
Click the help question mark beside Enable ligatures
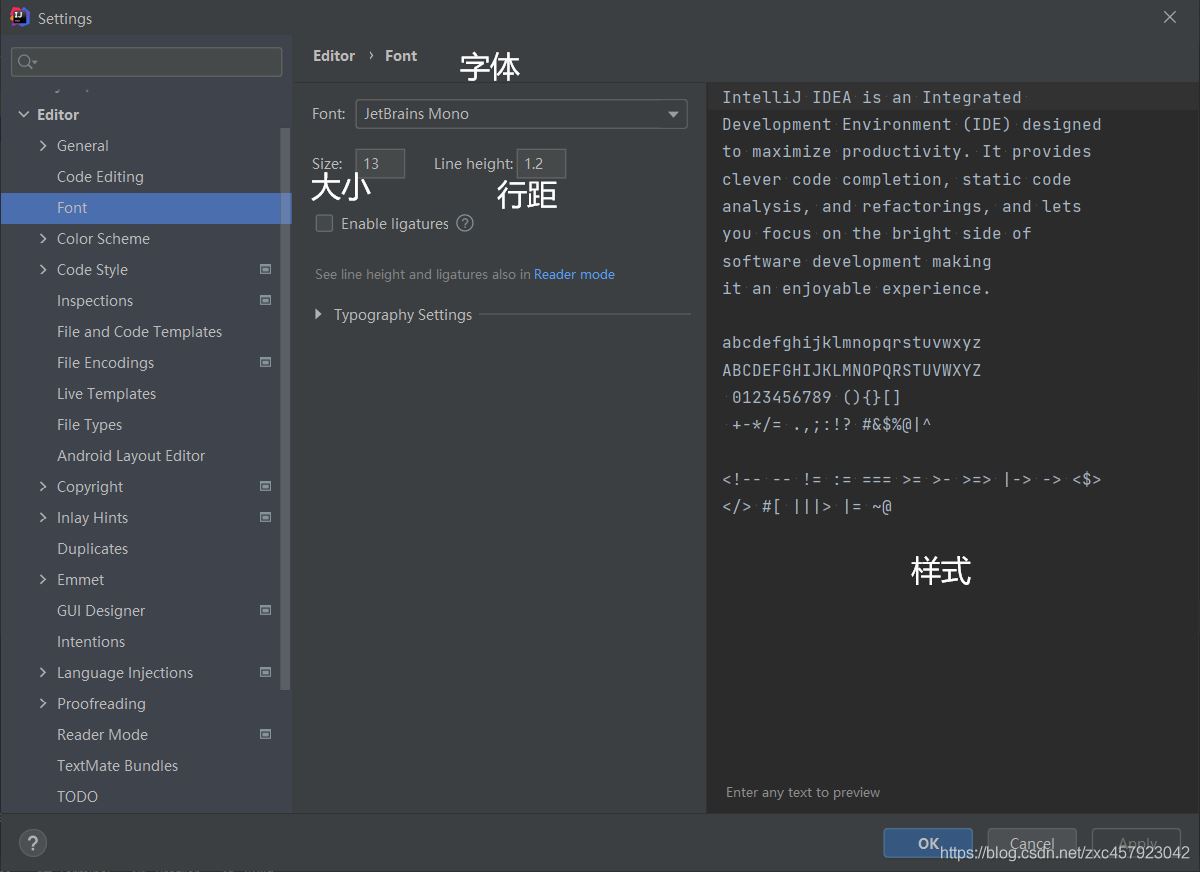[x=465, y=223]
